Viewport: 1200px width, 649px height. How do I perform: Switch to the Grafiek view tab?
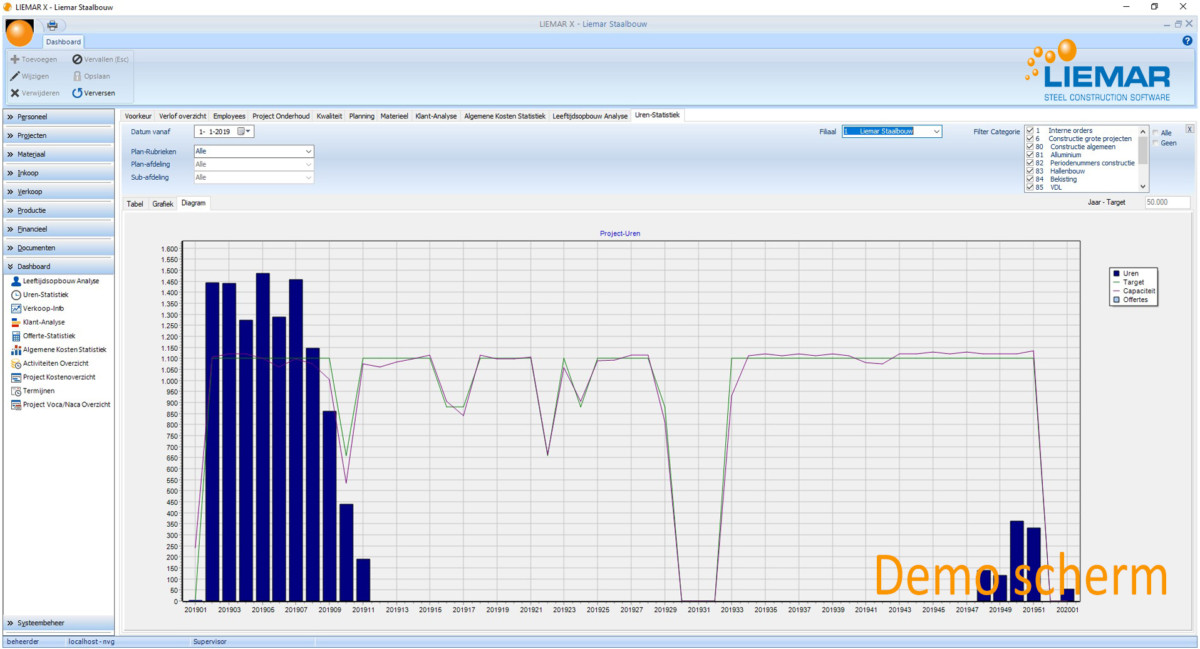click(163, 203)
